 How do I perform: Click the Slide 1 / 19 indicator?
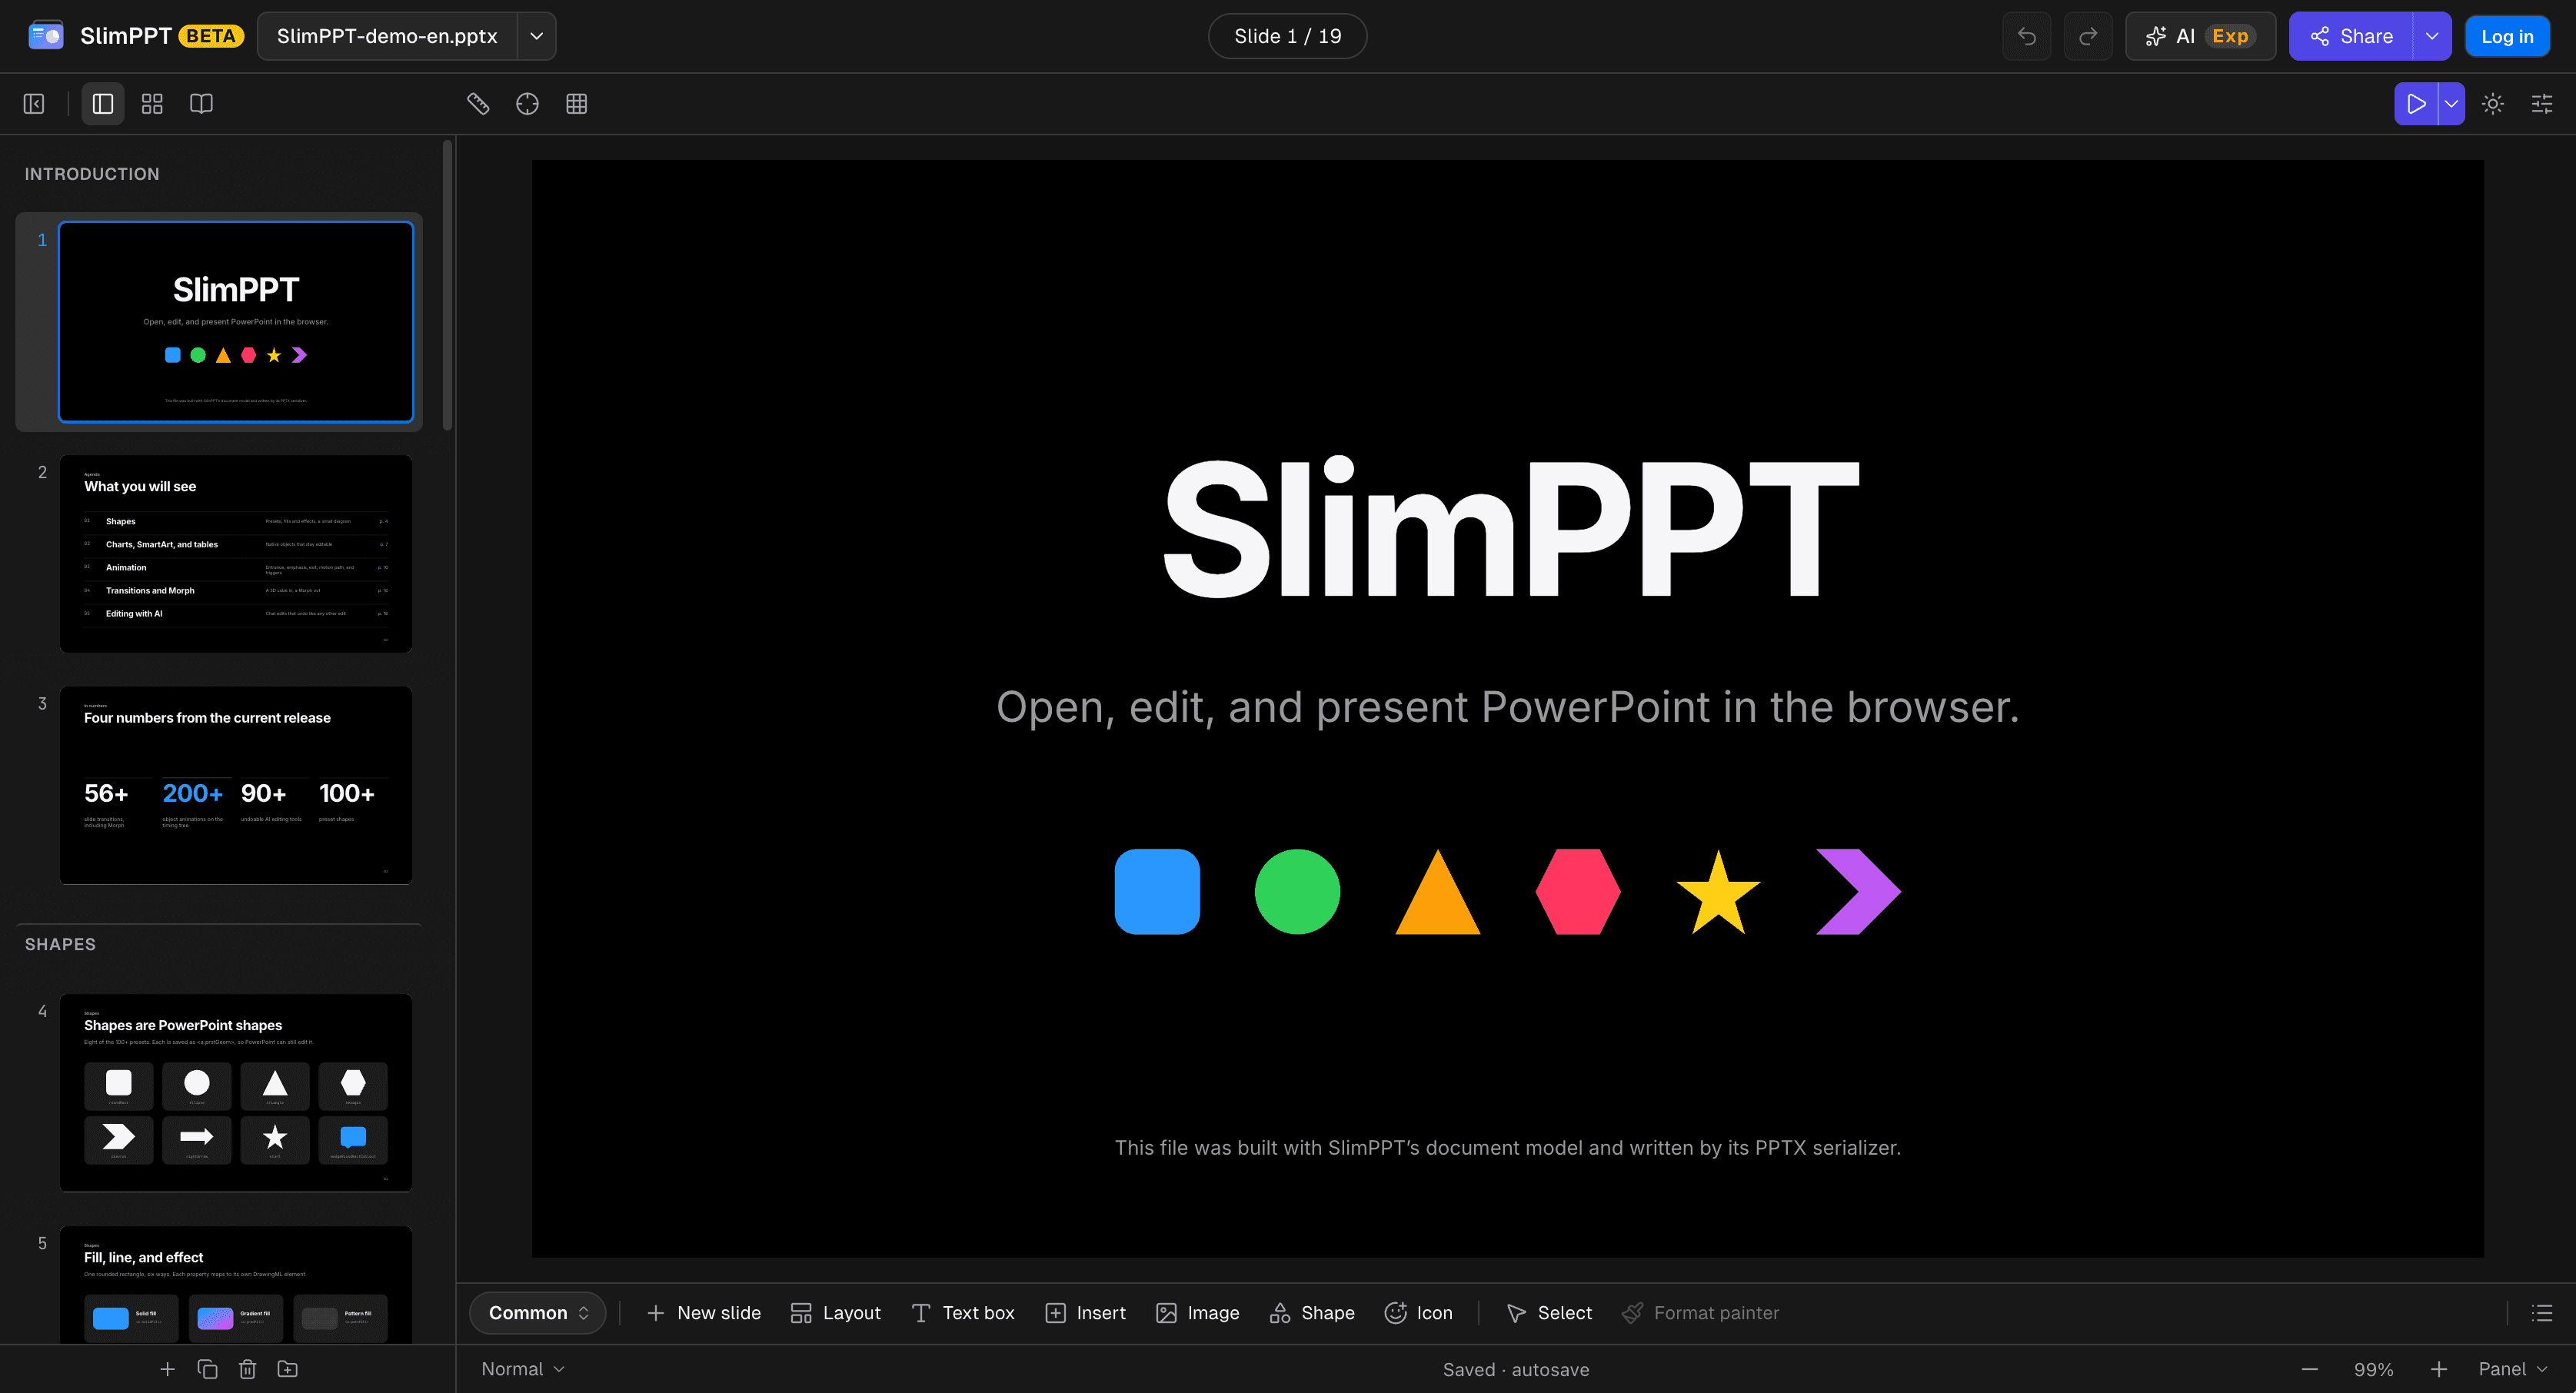[x=1287, y=36]
